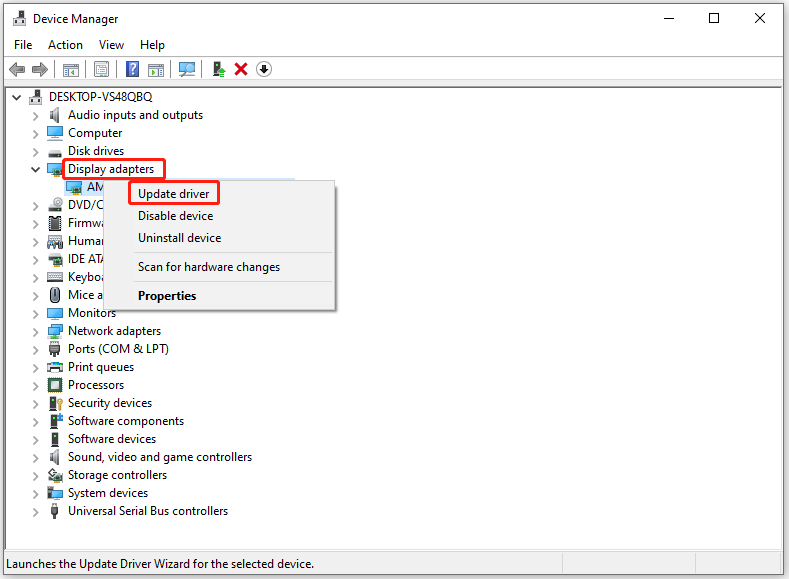Select the Ports (COM & LPT) label
Viewport: 789px width, 579px height.
click(118, 349)
